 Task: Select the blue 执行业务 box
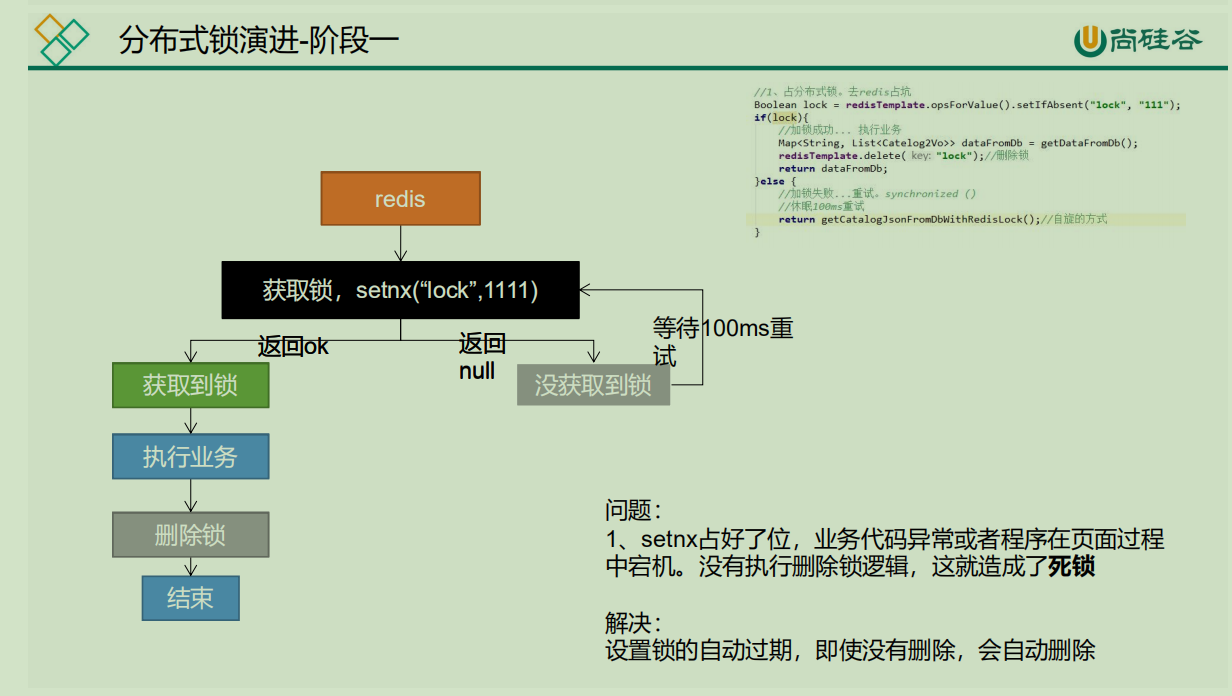point(190,457)
